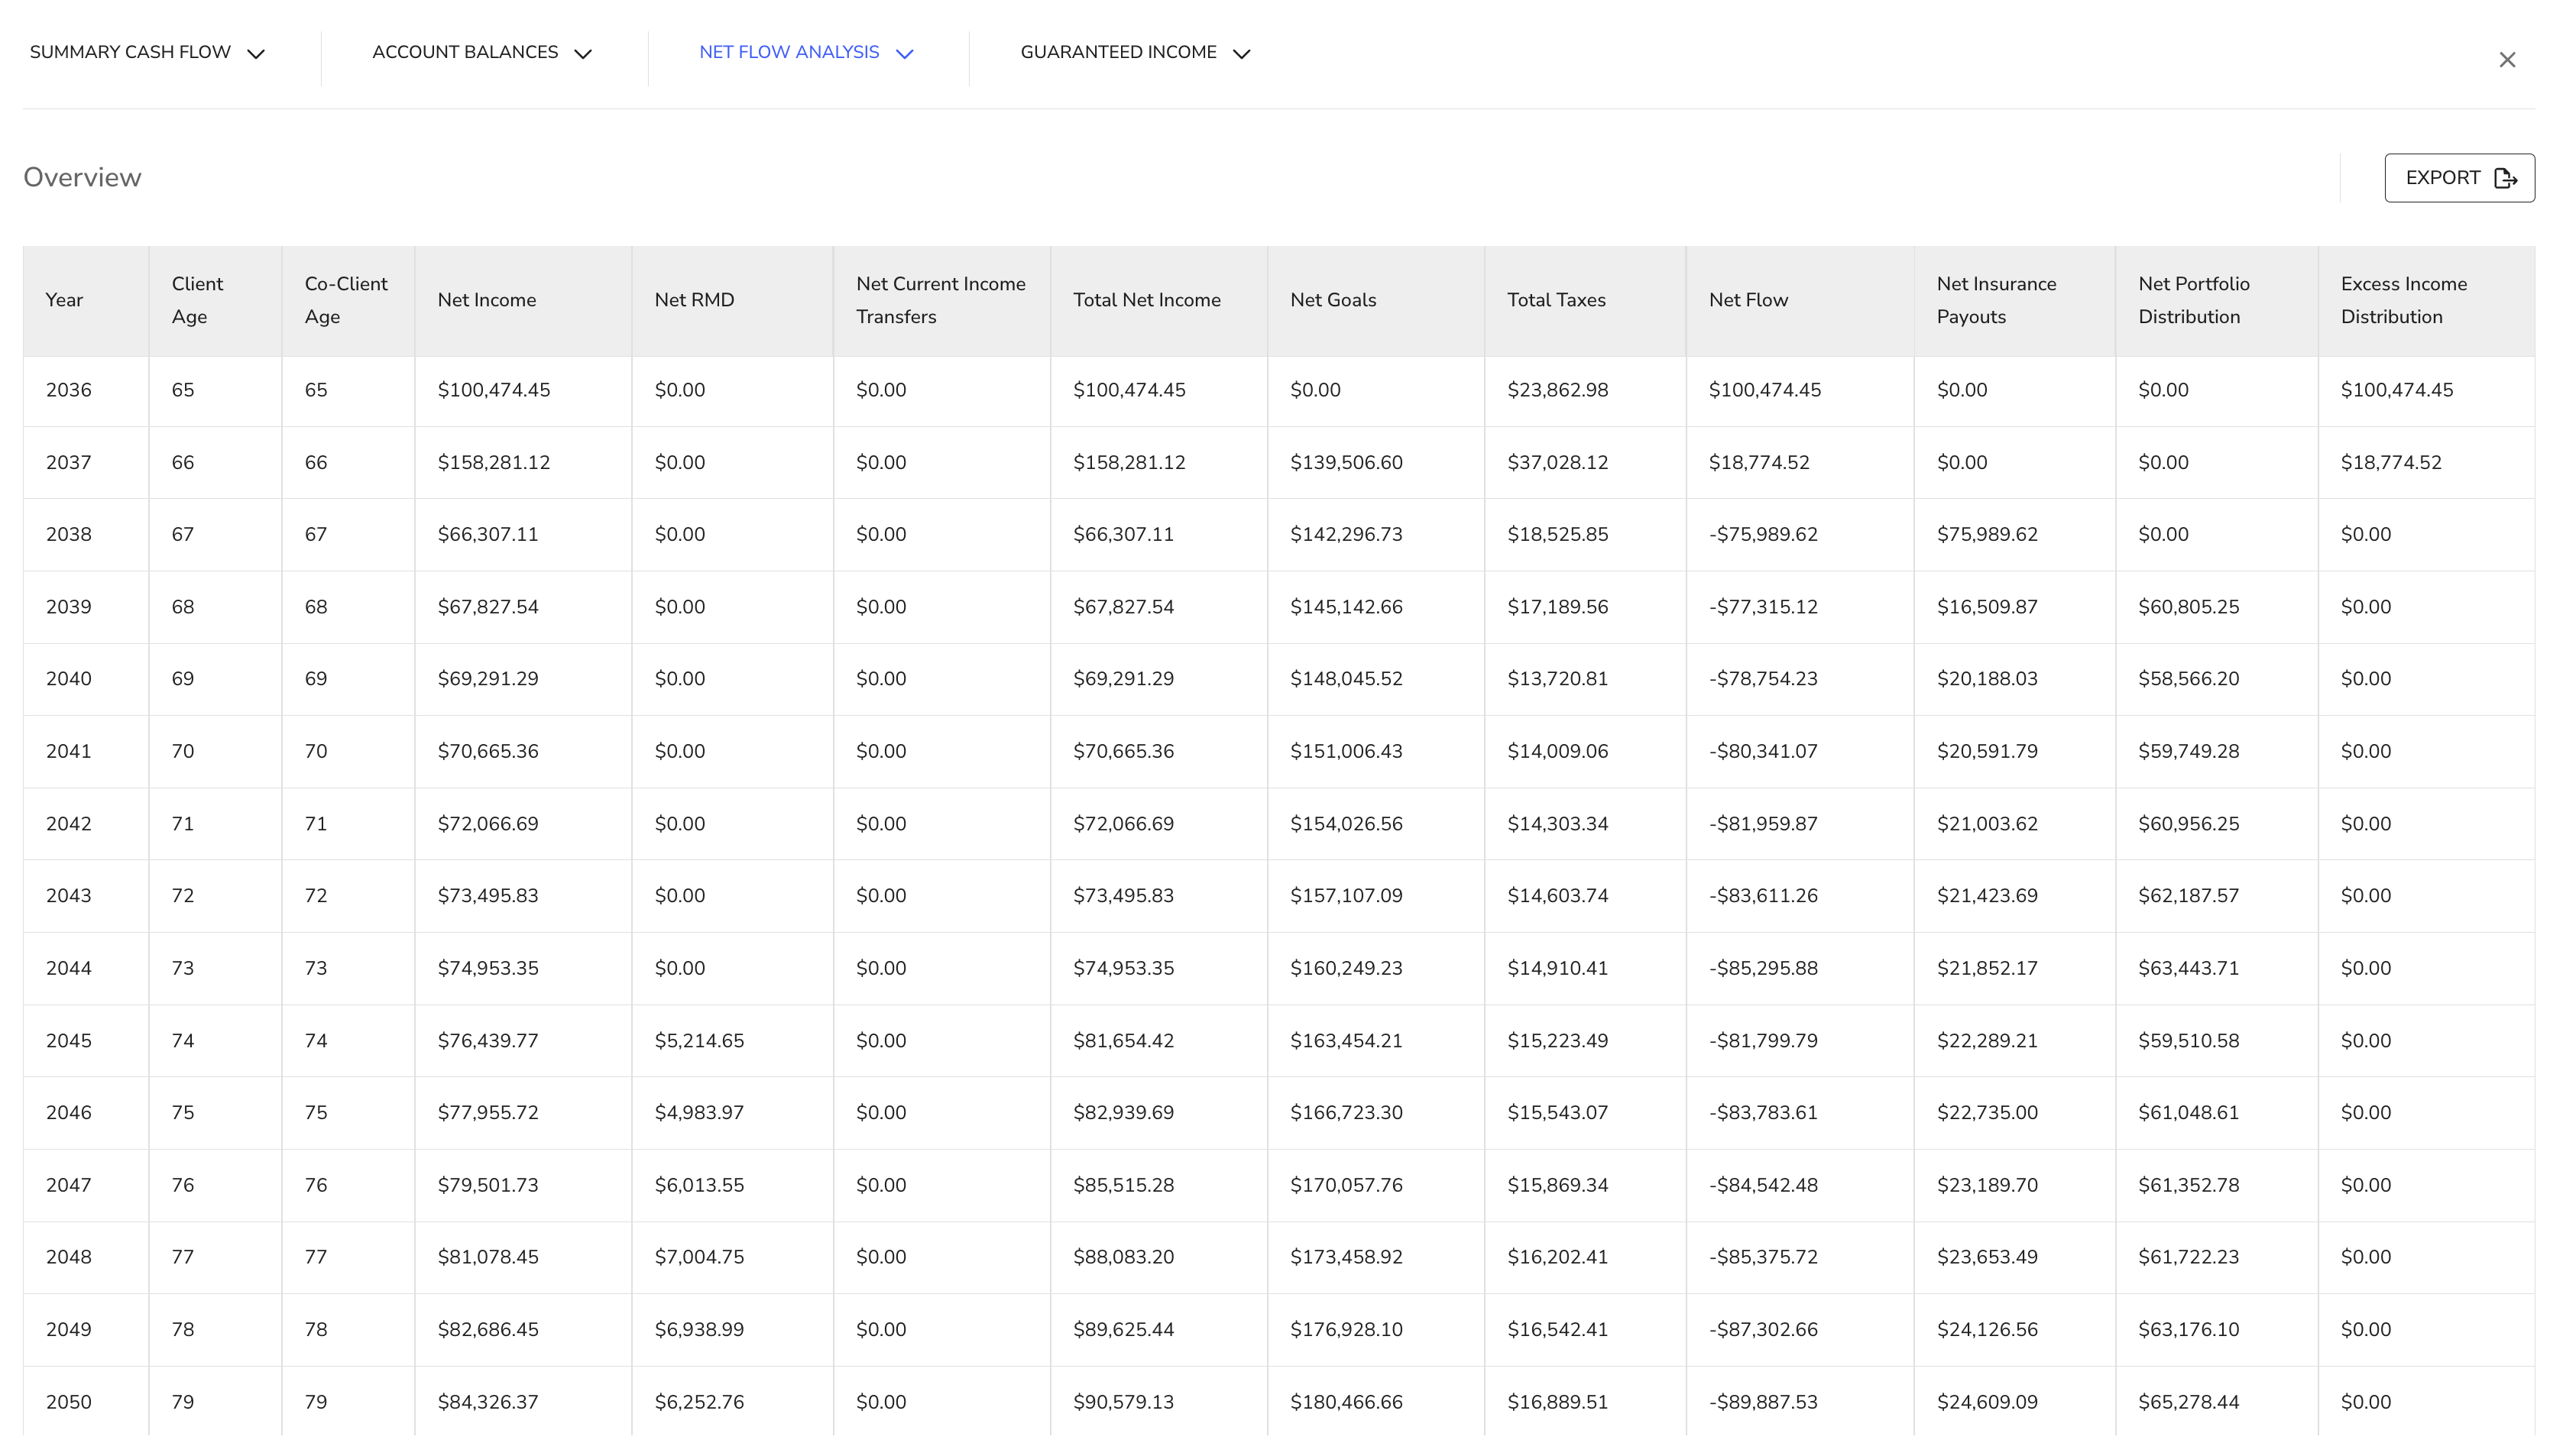Expand the Net Flow Analysis chevron
Viewport: 2563px width, 1456px height.
[905, 54]
